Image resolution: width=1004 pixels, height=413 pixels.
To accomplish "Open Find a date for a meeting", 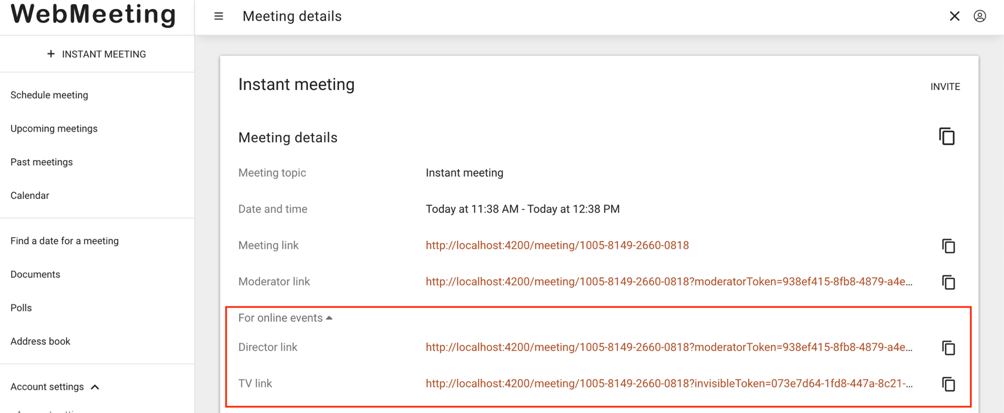I will 65,241.
